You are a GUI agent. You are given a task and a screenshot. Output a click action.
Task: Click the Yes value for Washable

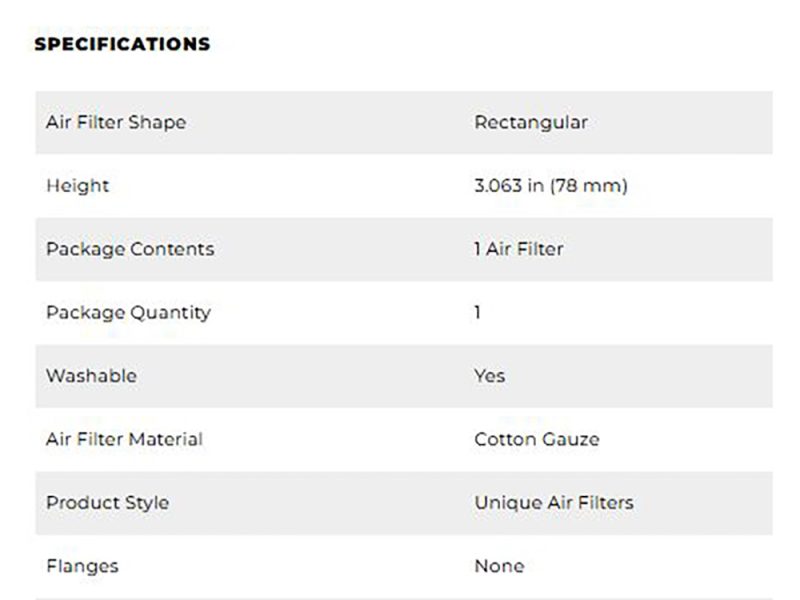coord(490,376)
